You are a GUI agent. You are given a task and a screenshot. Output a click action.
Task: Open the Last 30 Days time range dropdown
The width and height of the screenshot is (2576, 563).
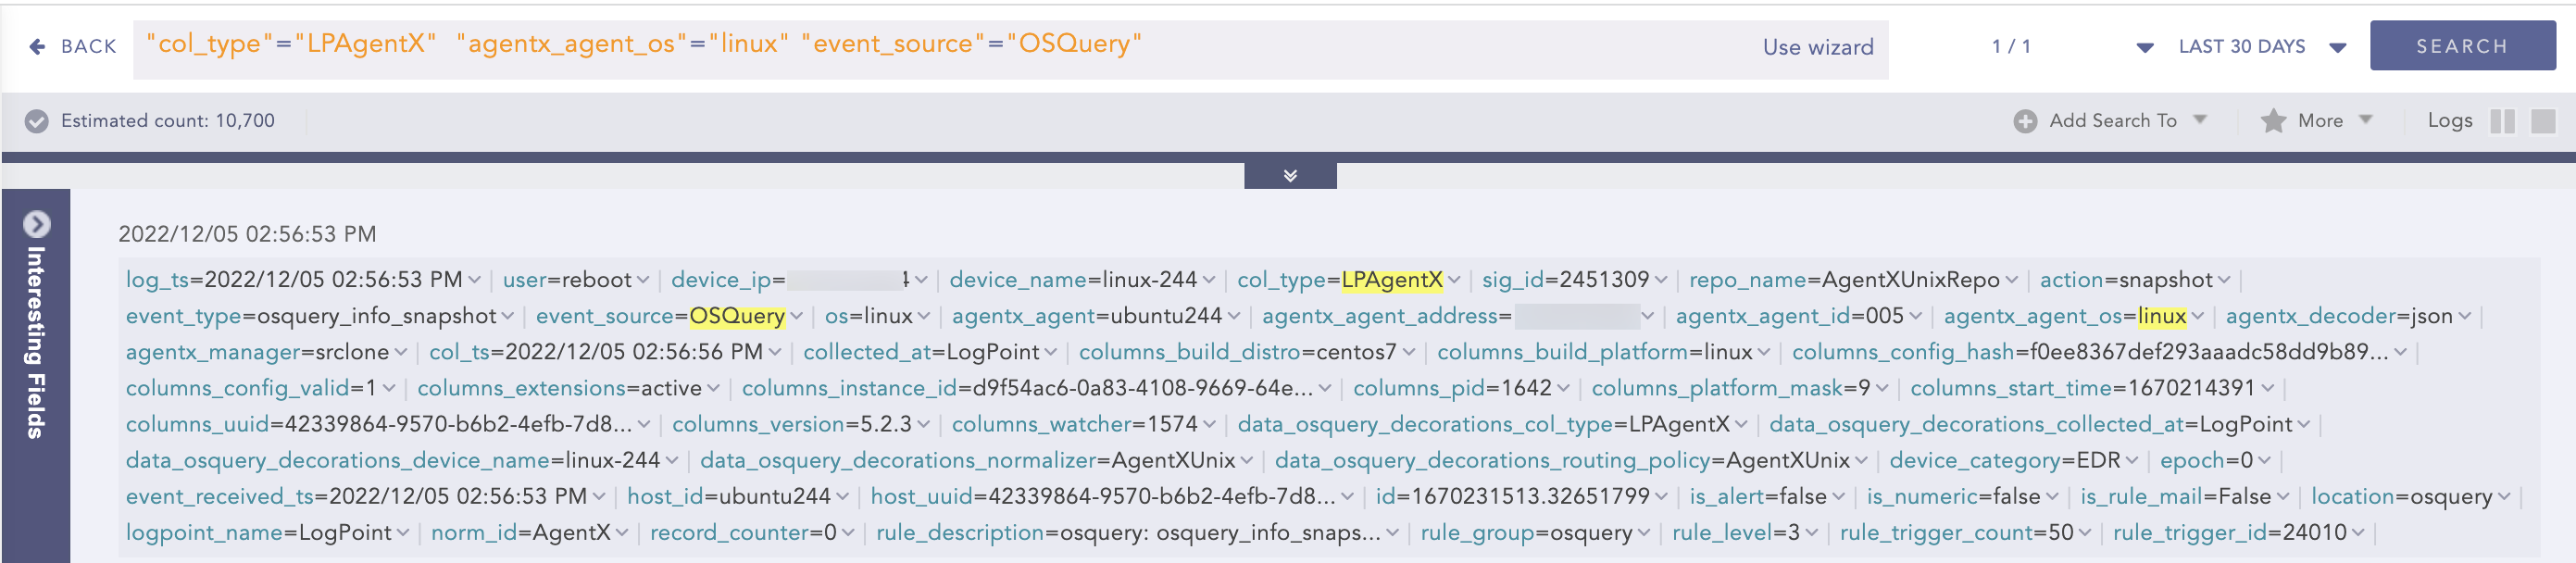2337,47
